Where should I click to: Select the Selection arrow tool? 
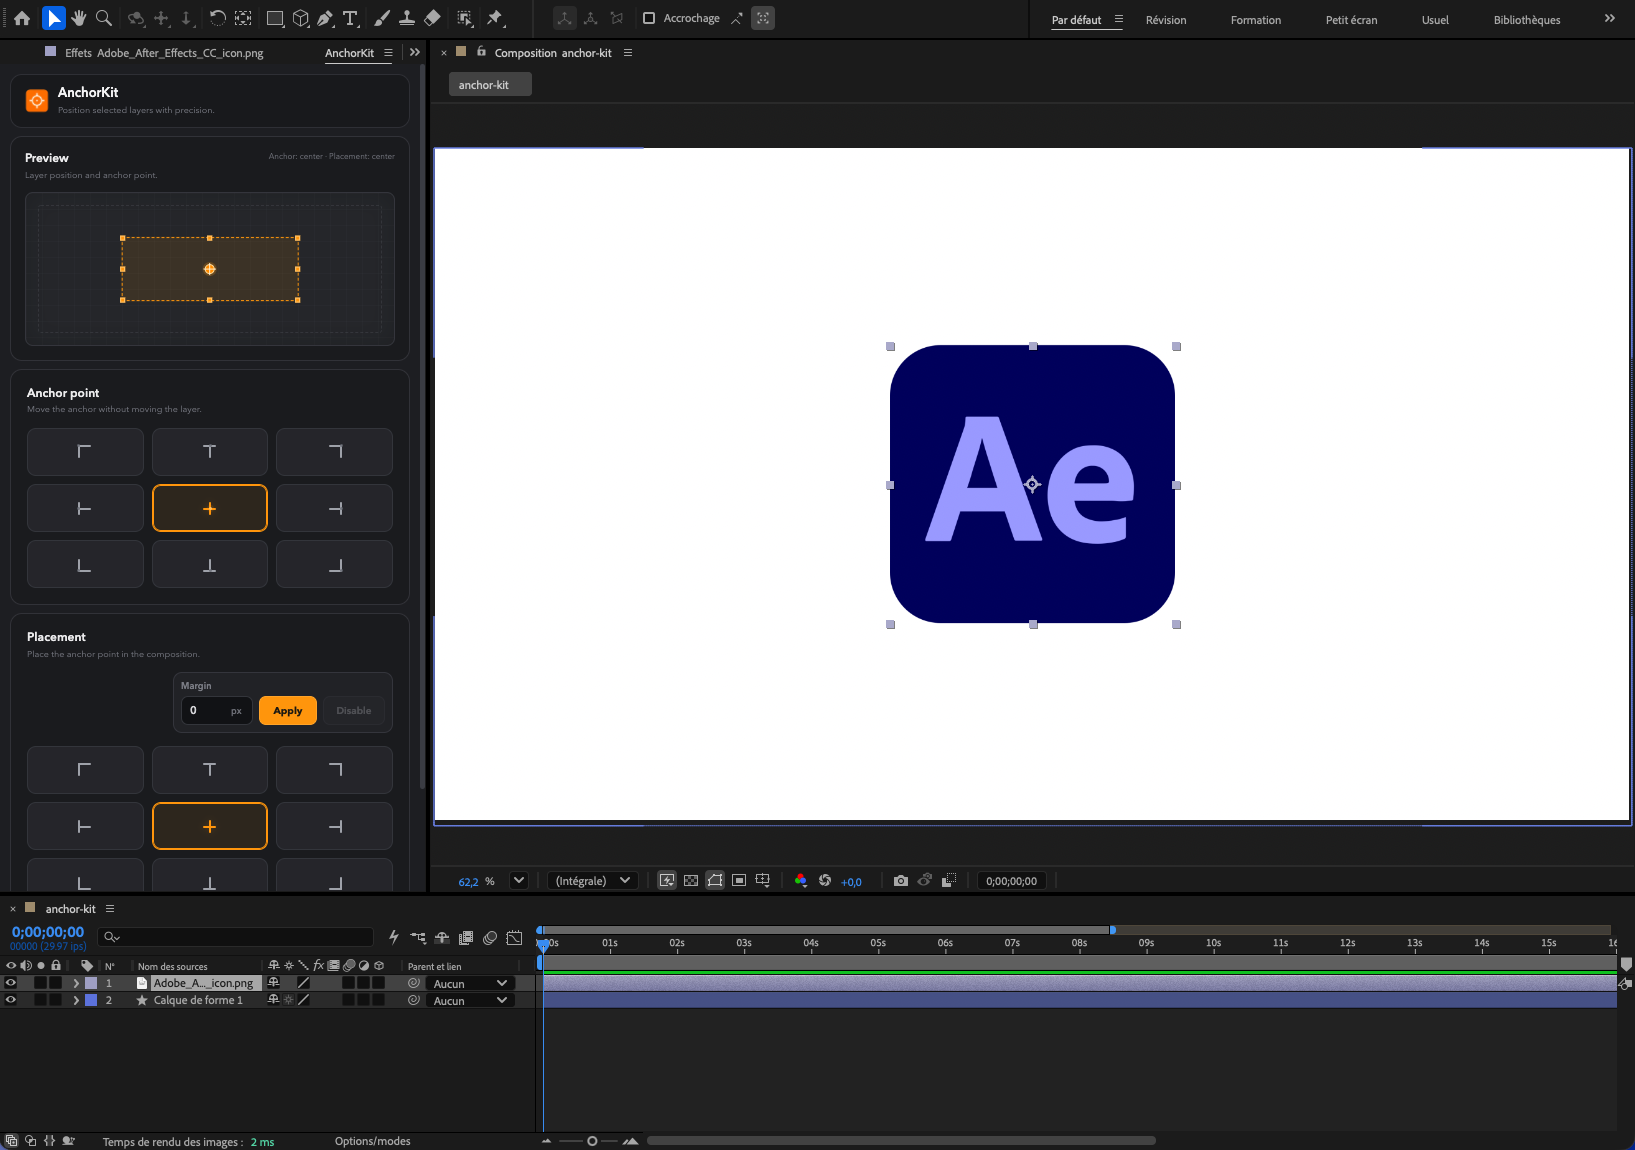[x=54, y=18]
